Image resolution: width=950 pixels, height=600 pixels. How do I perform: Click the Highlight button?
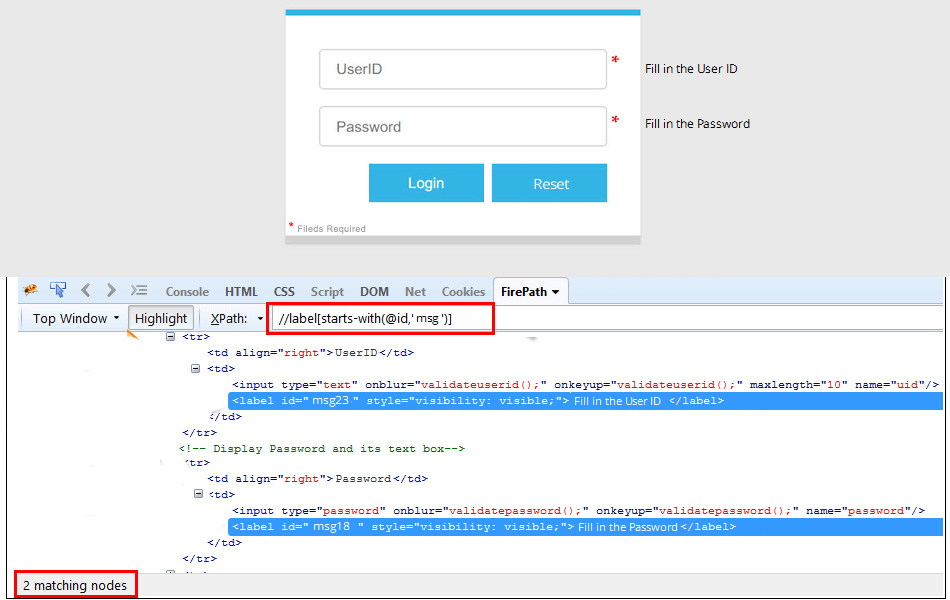161,318
